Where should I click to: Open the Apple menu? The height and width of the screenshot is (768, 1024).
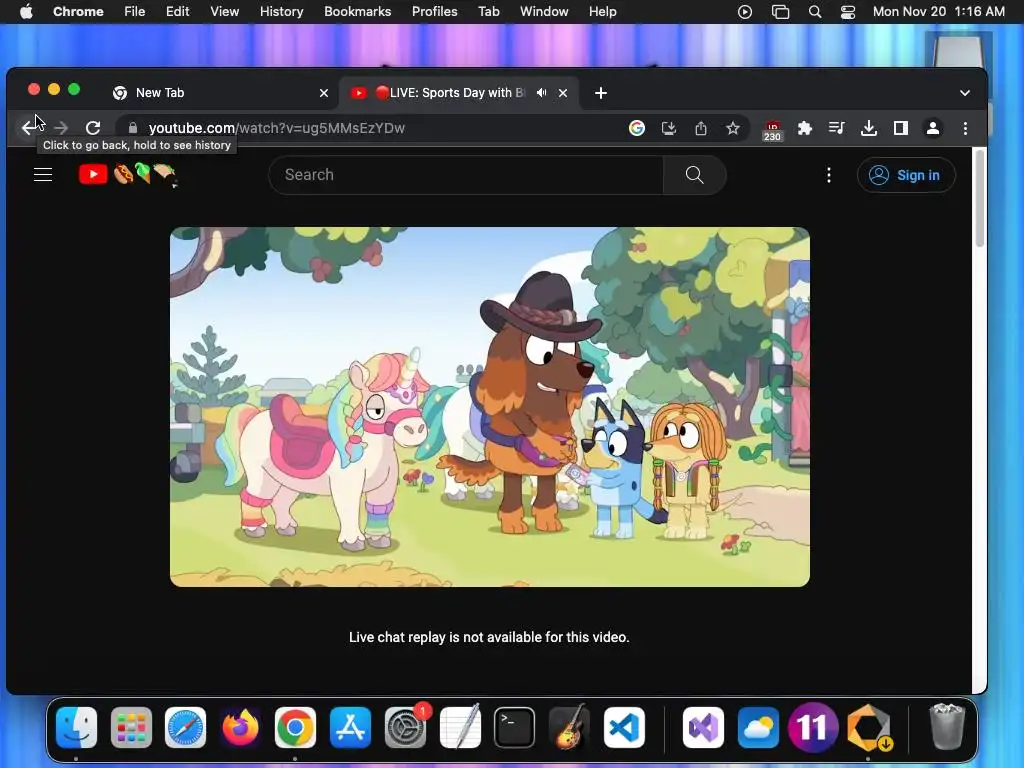[26, 12]
